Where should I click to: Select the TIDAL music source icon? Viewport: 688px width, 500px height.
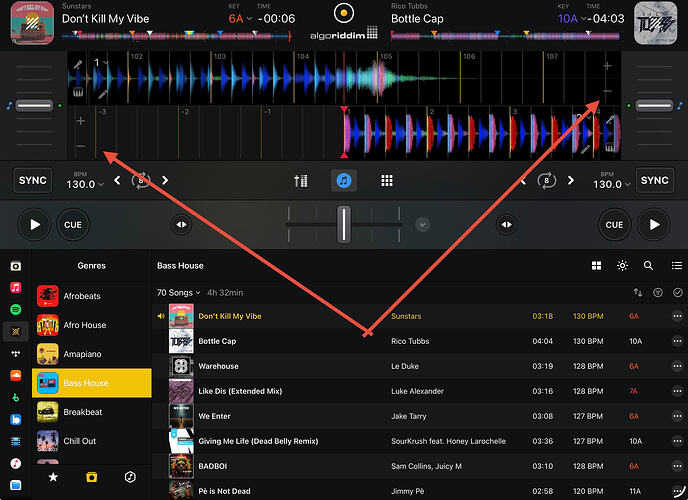pyautogui.click(x=15, y=353)
